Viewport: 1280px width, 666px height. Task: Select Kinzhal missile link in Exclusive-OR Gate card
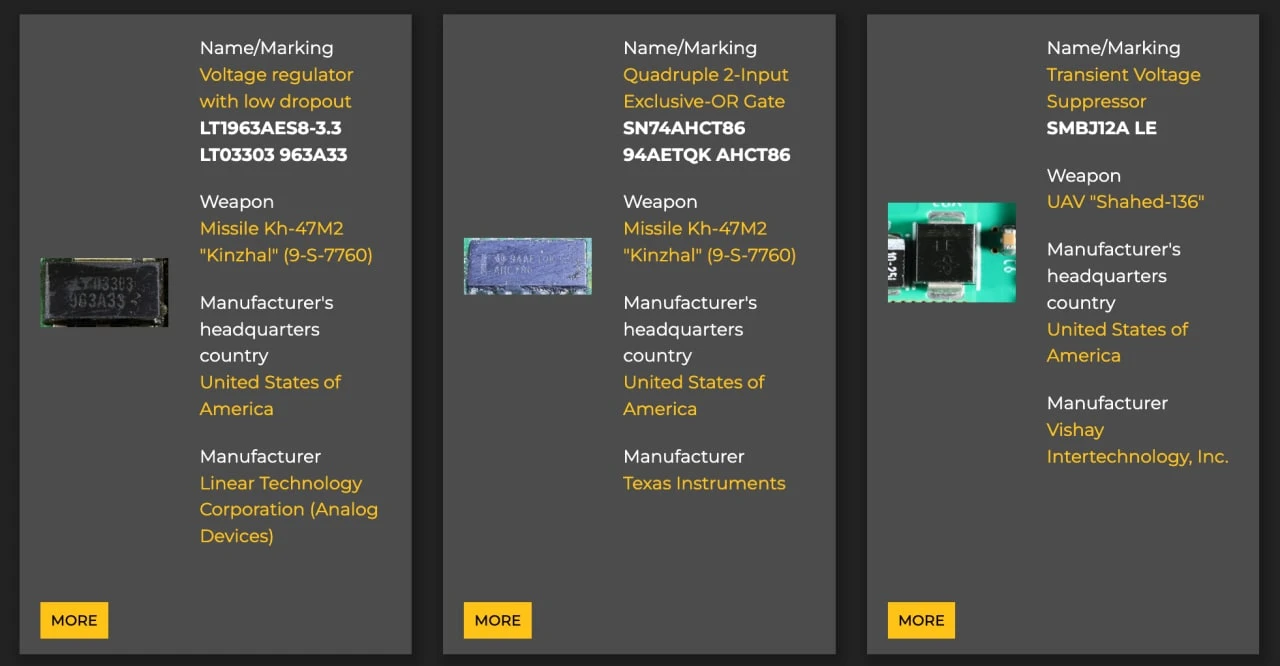tap(709, 242)
